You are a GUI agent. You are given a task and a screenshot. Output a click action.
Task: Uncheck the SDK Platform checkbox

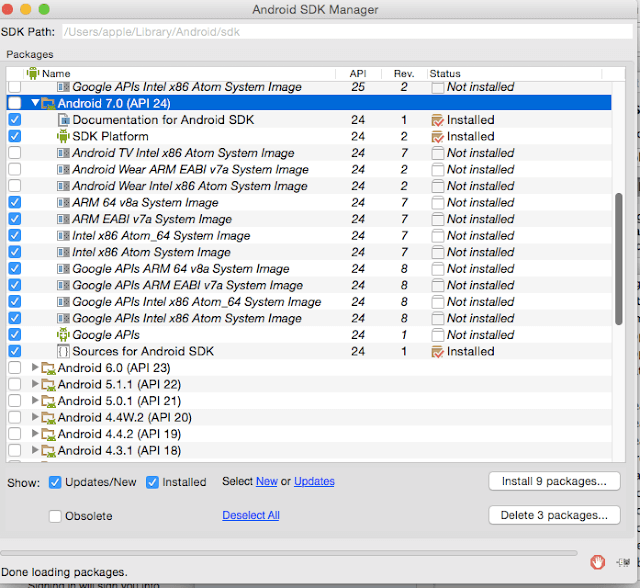click(x=15, y=136)
